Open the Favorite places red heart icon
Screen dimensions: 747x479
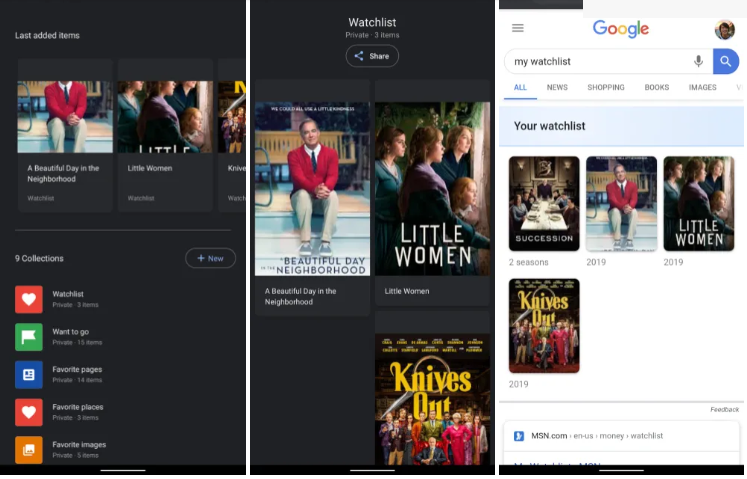tap(29, 412)
